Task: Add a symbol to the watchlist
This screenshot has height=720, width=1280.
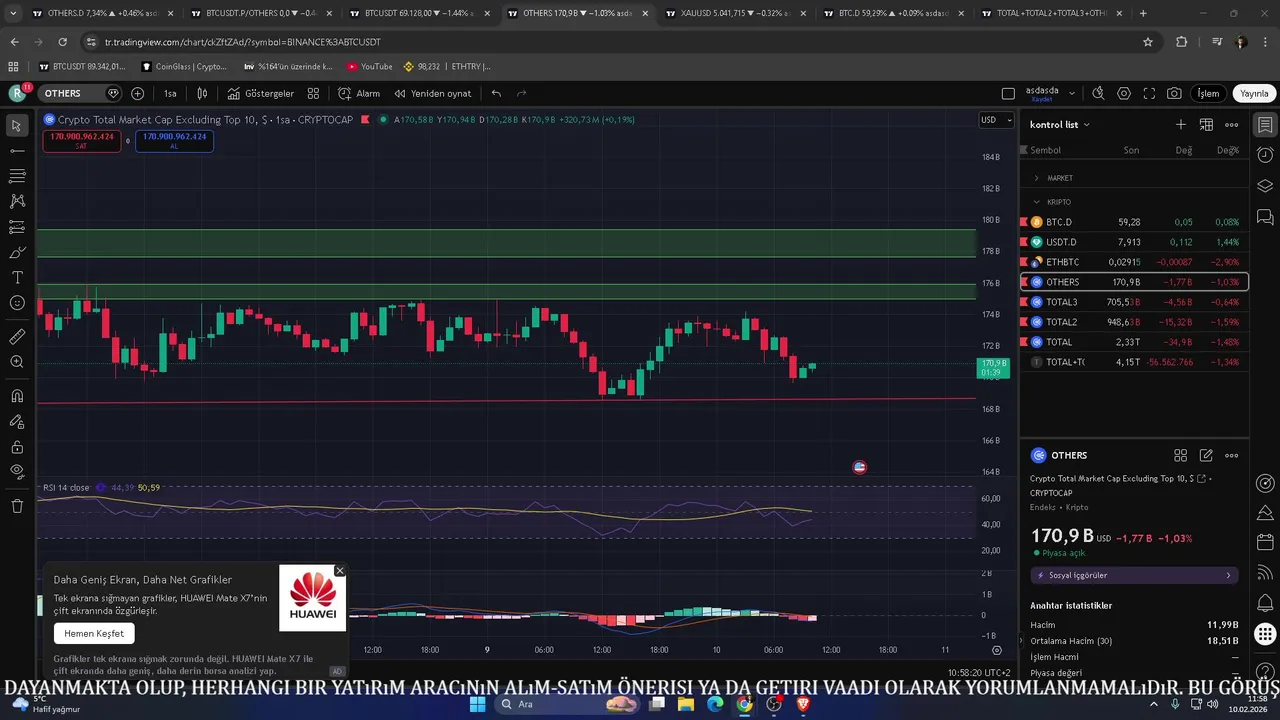Action: coord(1181,125)
